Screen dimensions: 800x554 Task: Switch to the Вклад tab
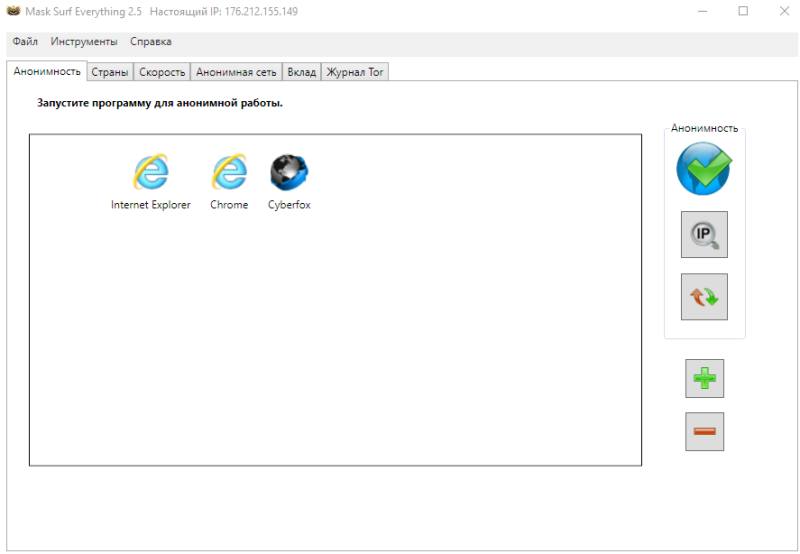301,72
